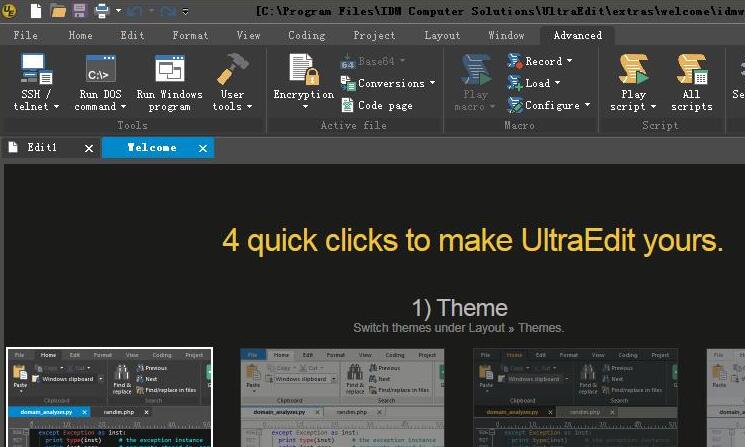Expand the SSH / telnet dropdown arrow
745x447 pixels.
pos(57,107)
